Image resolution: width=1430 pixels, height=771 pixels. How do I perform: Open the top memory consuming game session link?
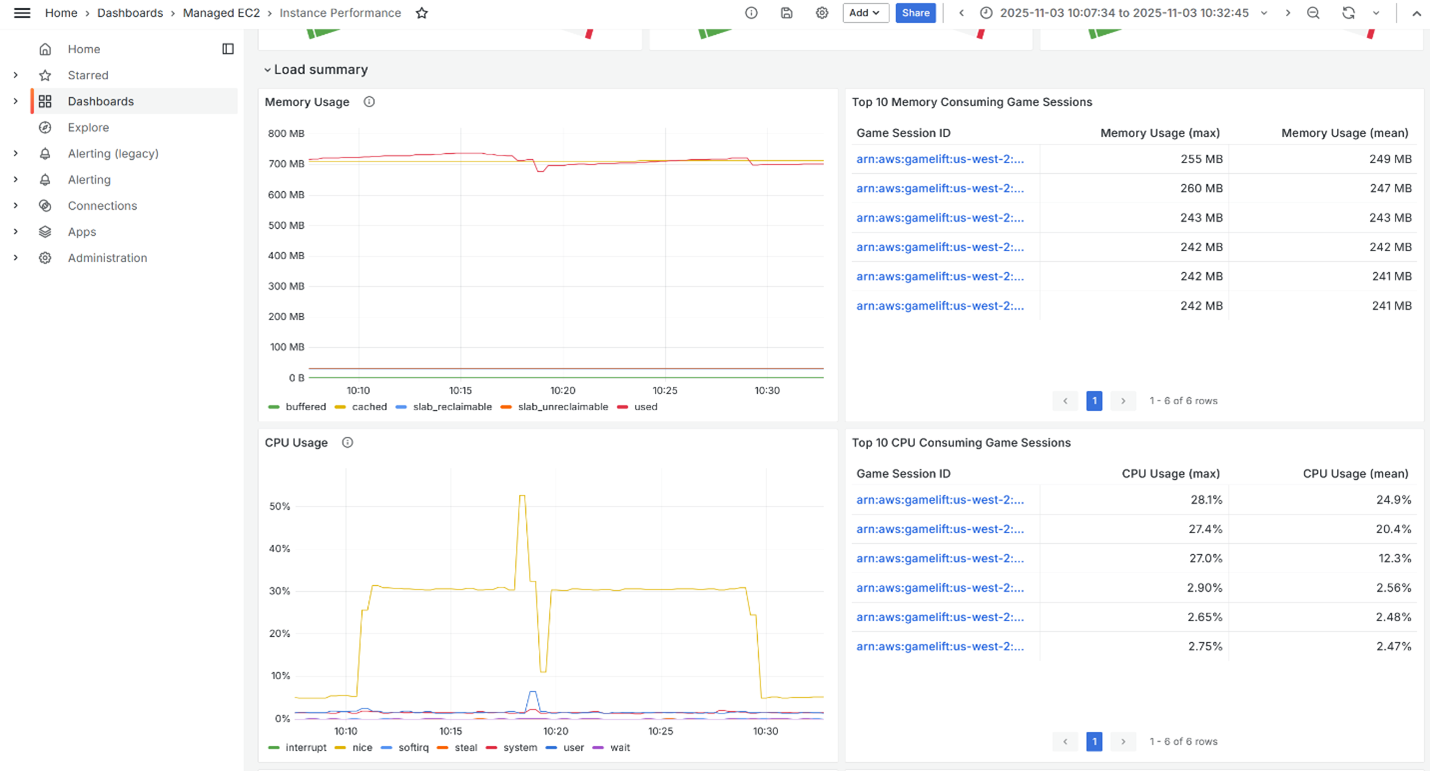pyautogui.click(x=940, y=158)
